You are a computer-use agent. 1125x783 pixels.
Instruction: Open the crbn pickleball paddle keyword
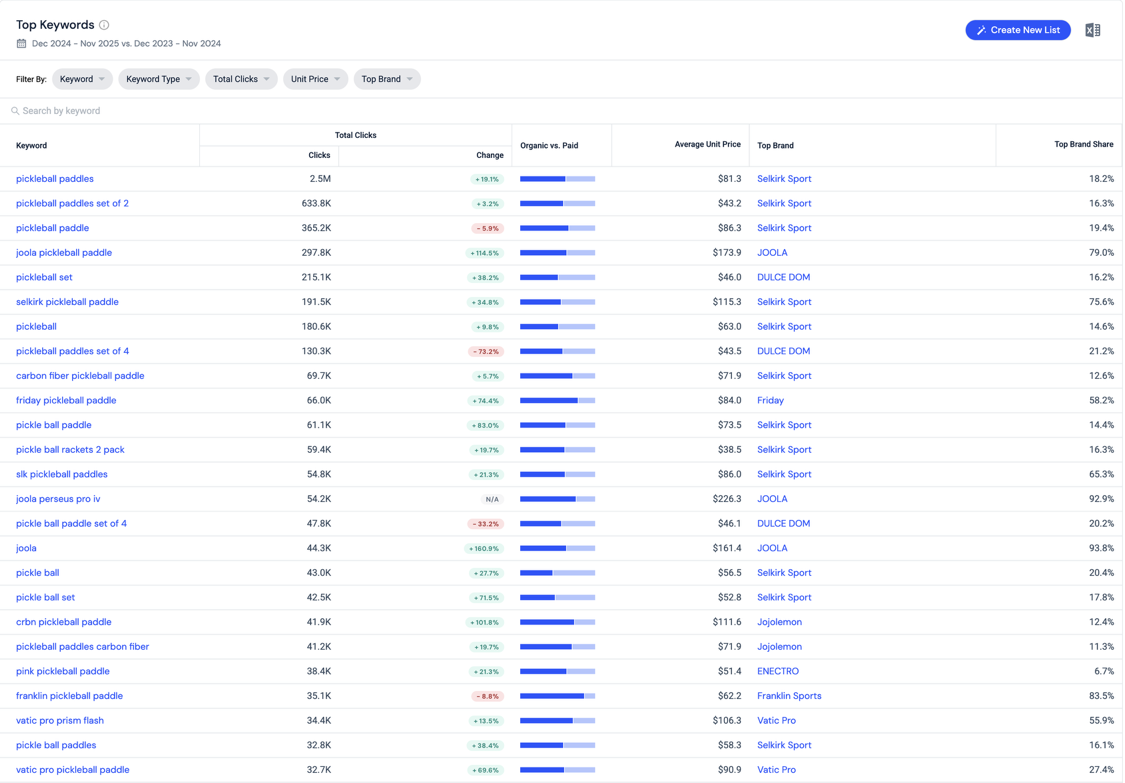point(64,622)
